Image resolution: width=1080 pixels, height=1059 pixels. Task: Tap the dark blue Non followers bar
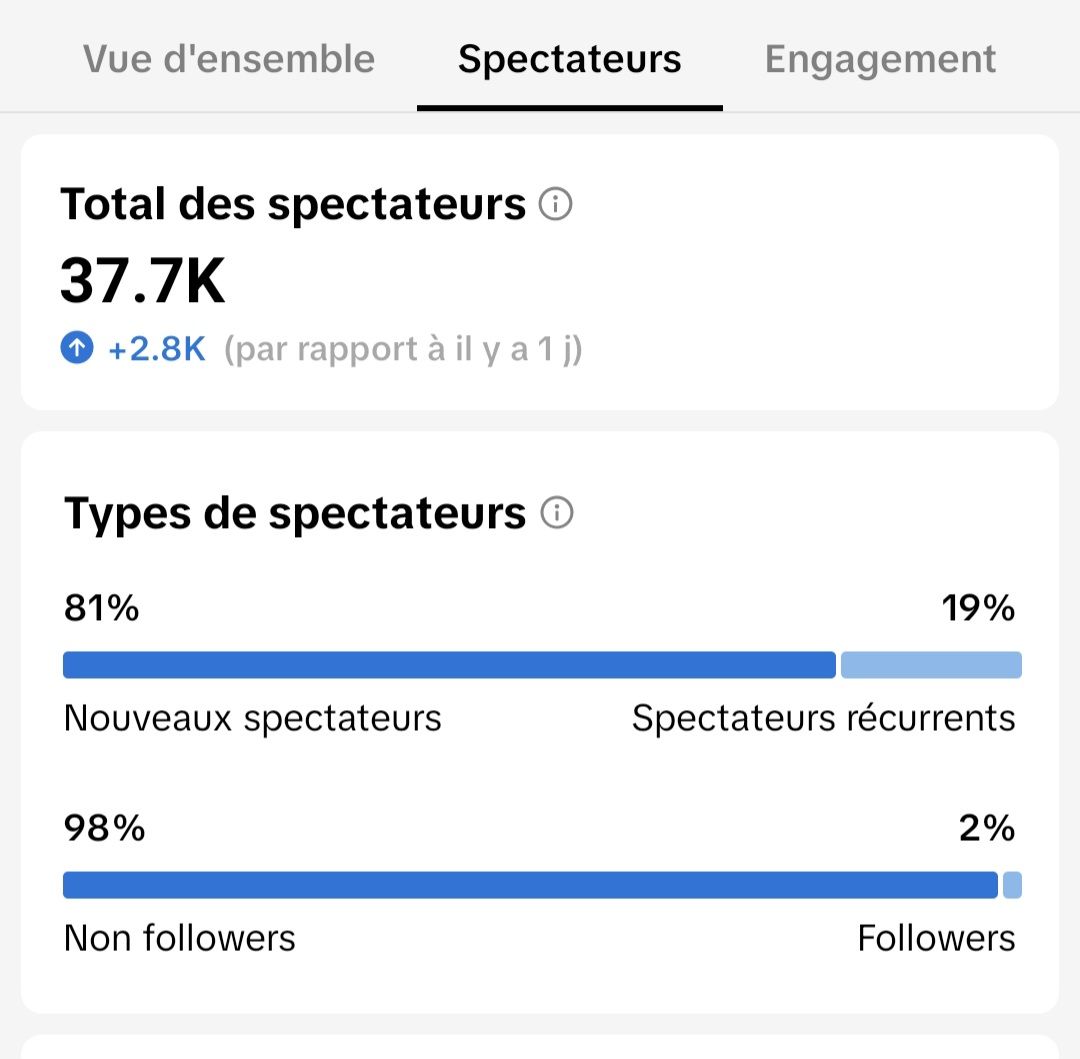tap(530, 885)
